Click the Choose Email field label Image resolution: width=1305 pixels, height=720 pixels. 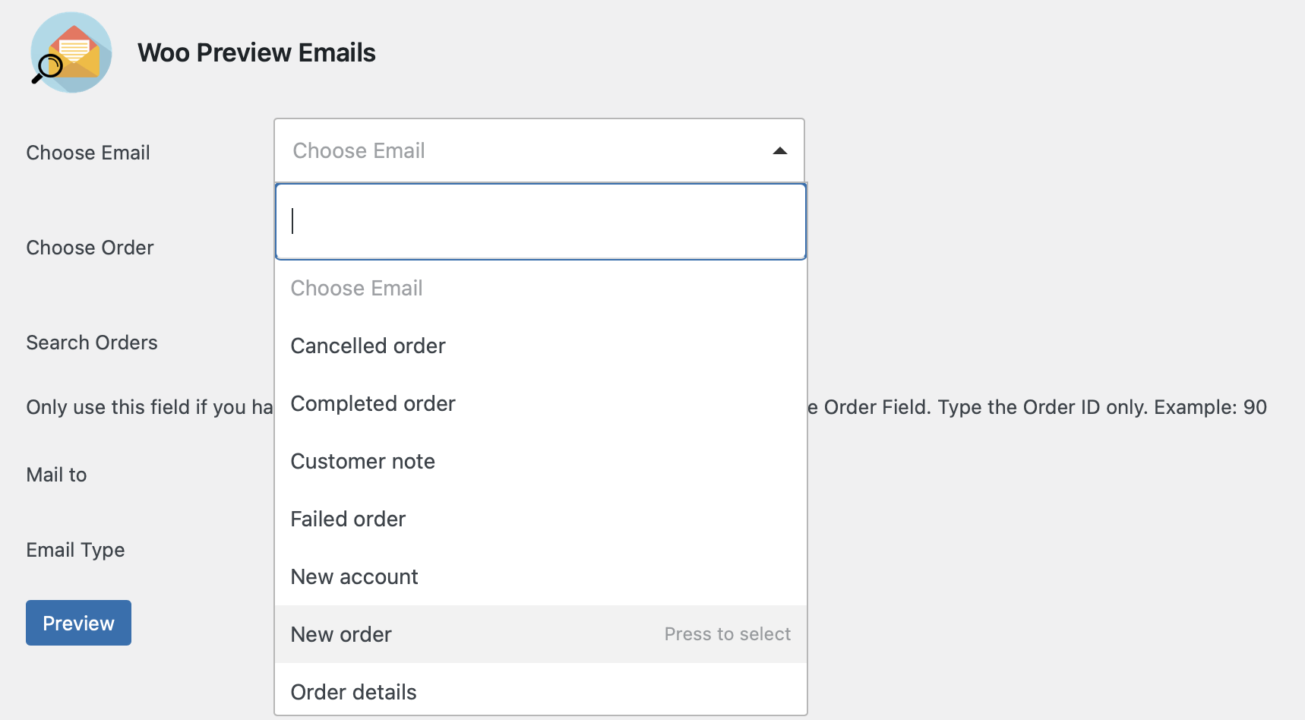(87, 152)
